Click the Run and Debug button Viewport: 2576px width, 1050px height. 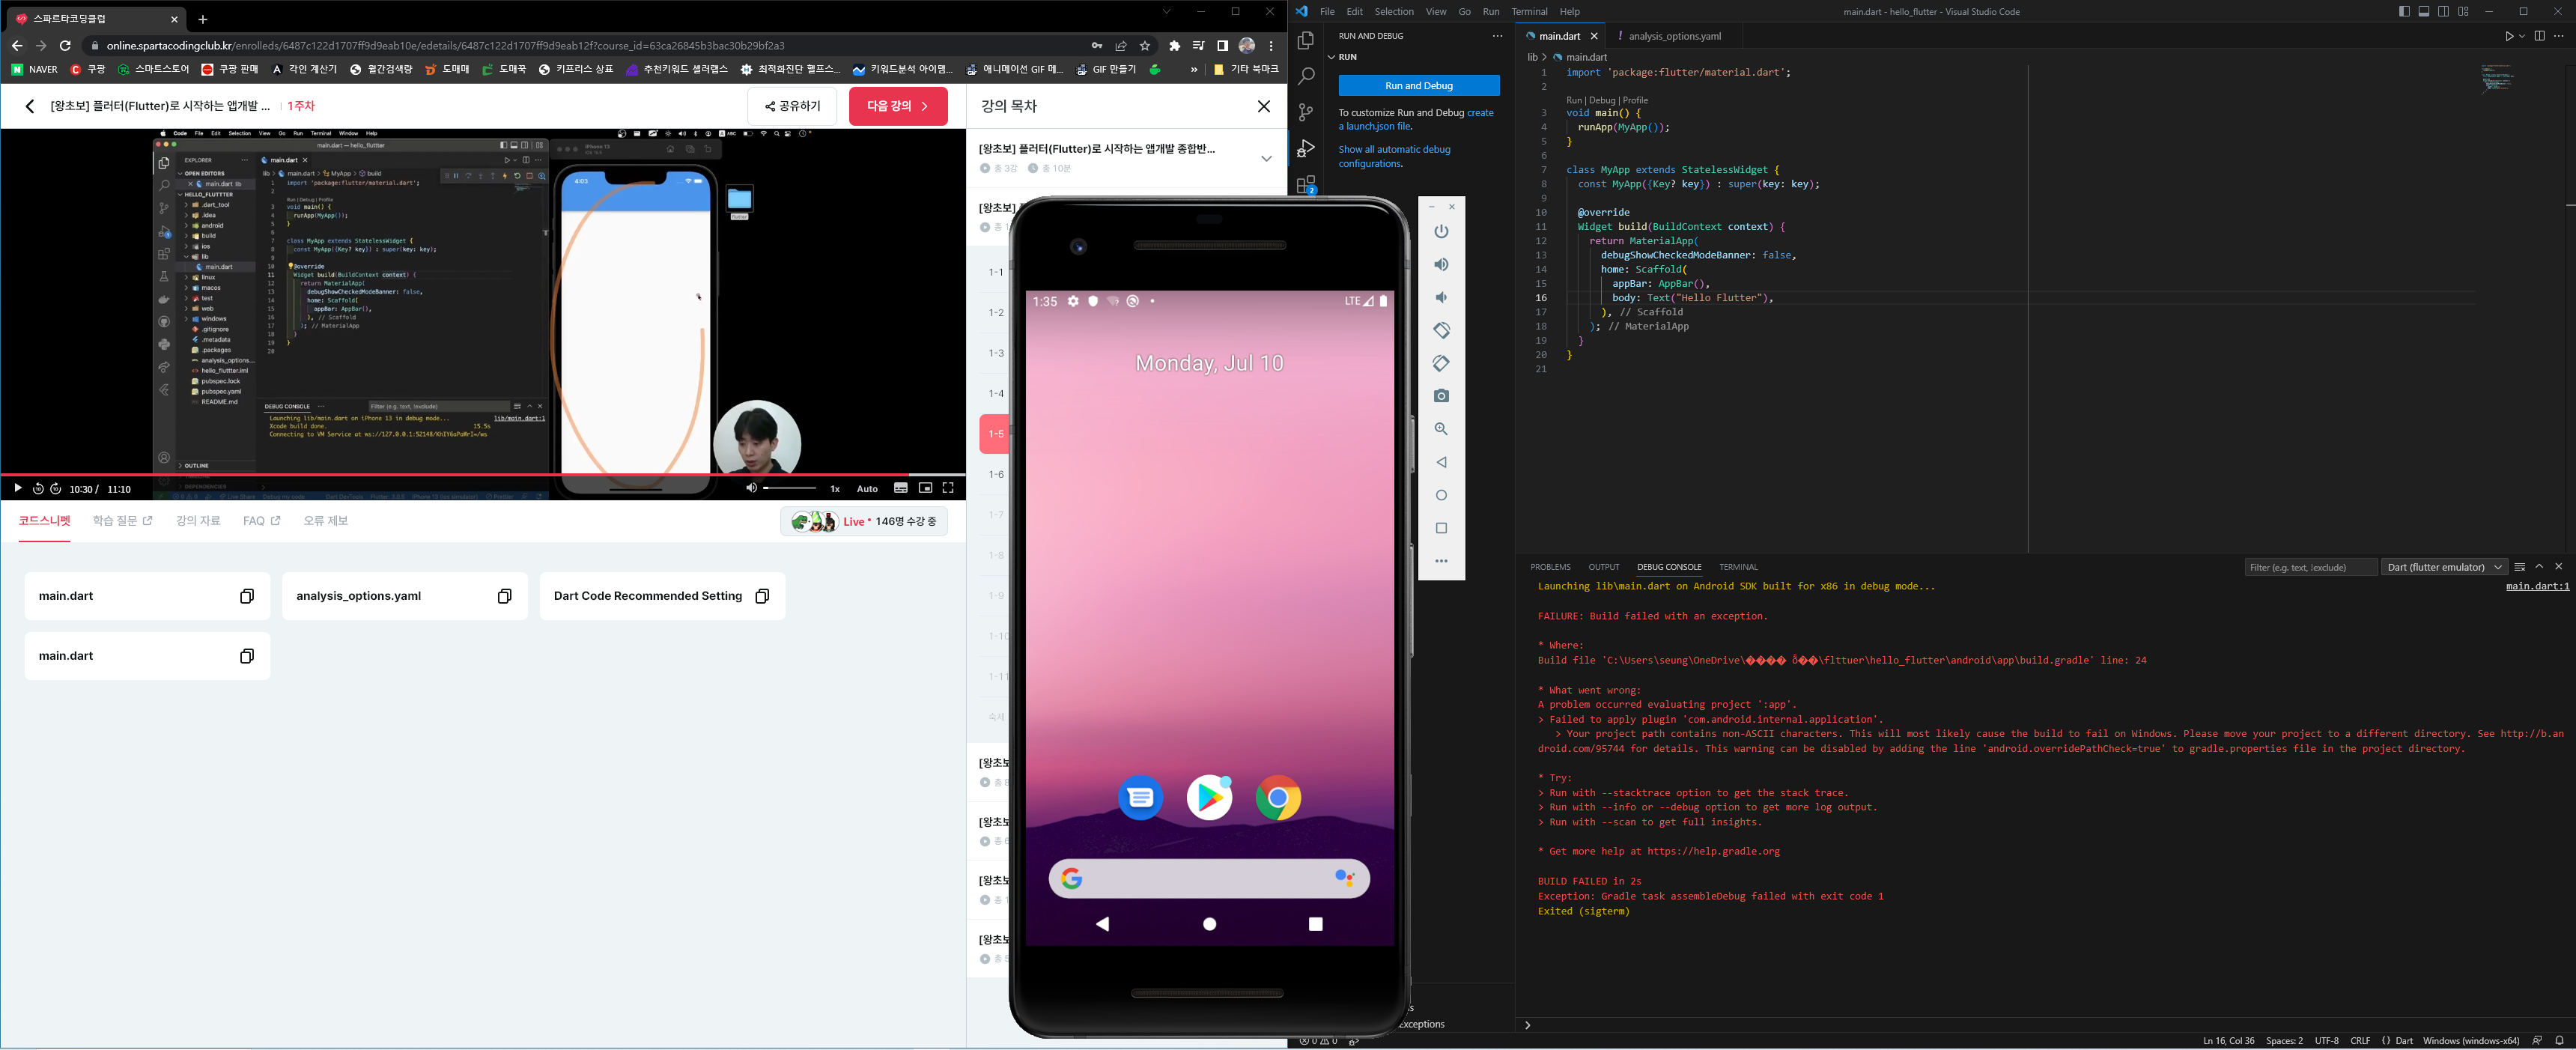pyautogui.click(x=1419, y=86)
